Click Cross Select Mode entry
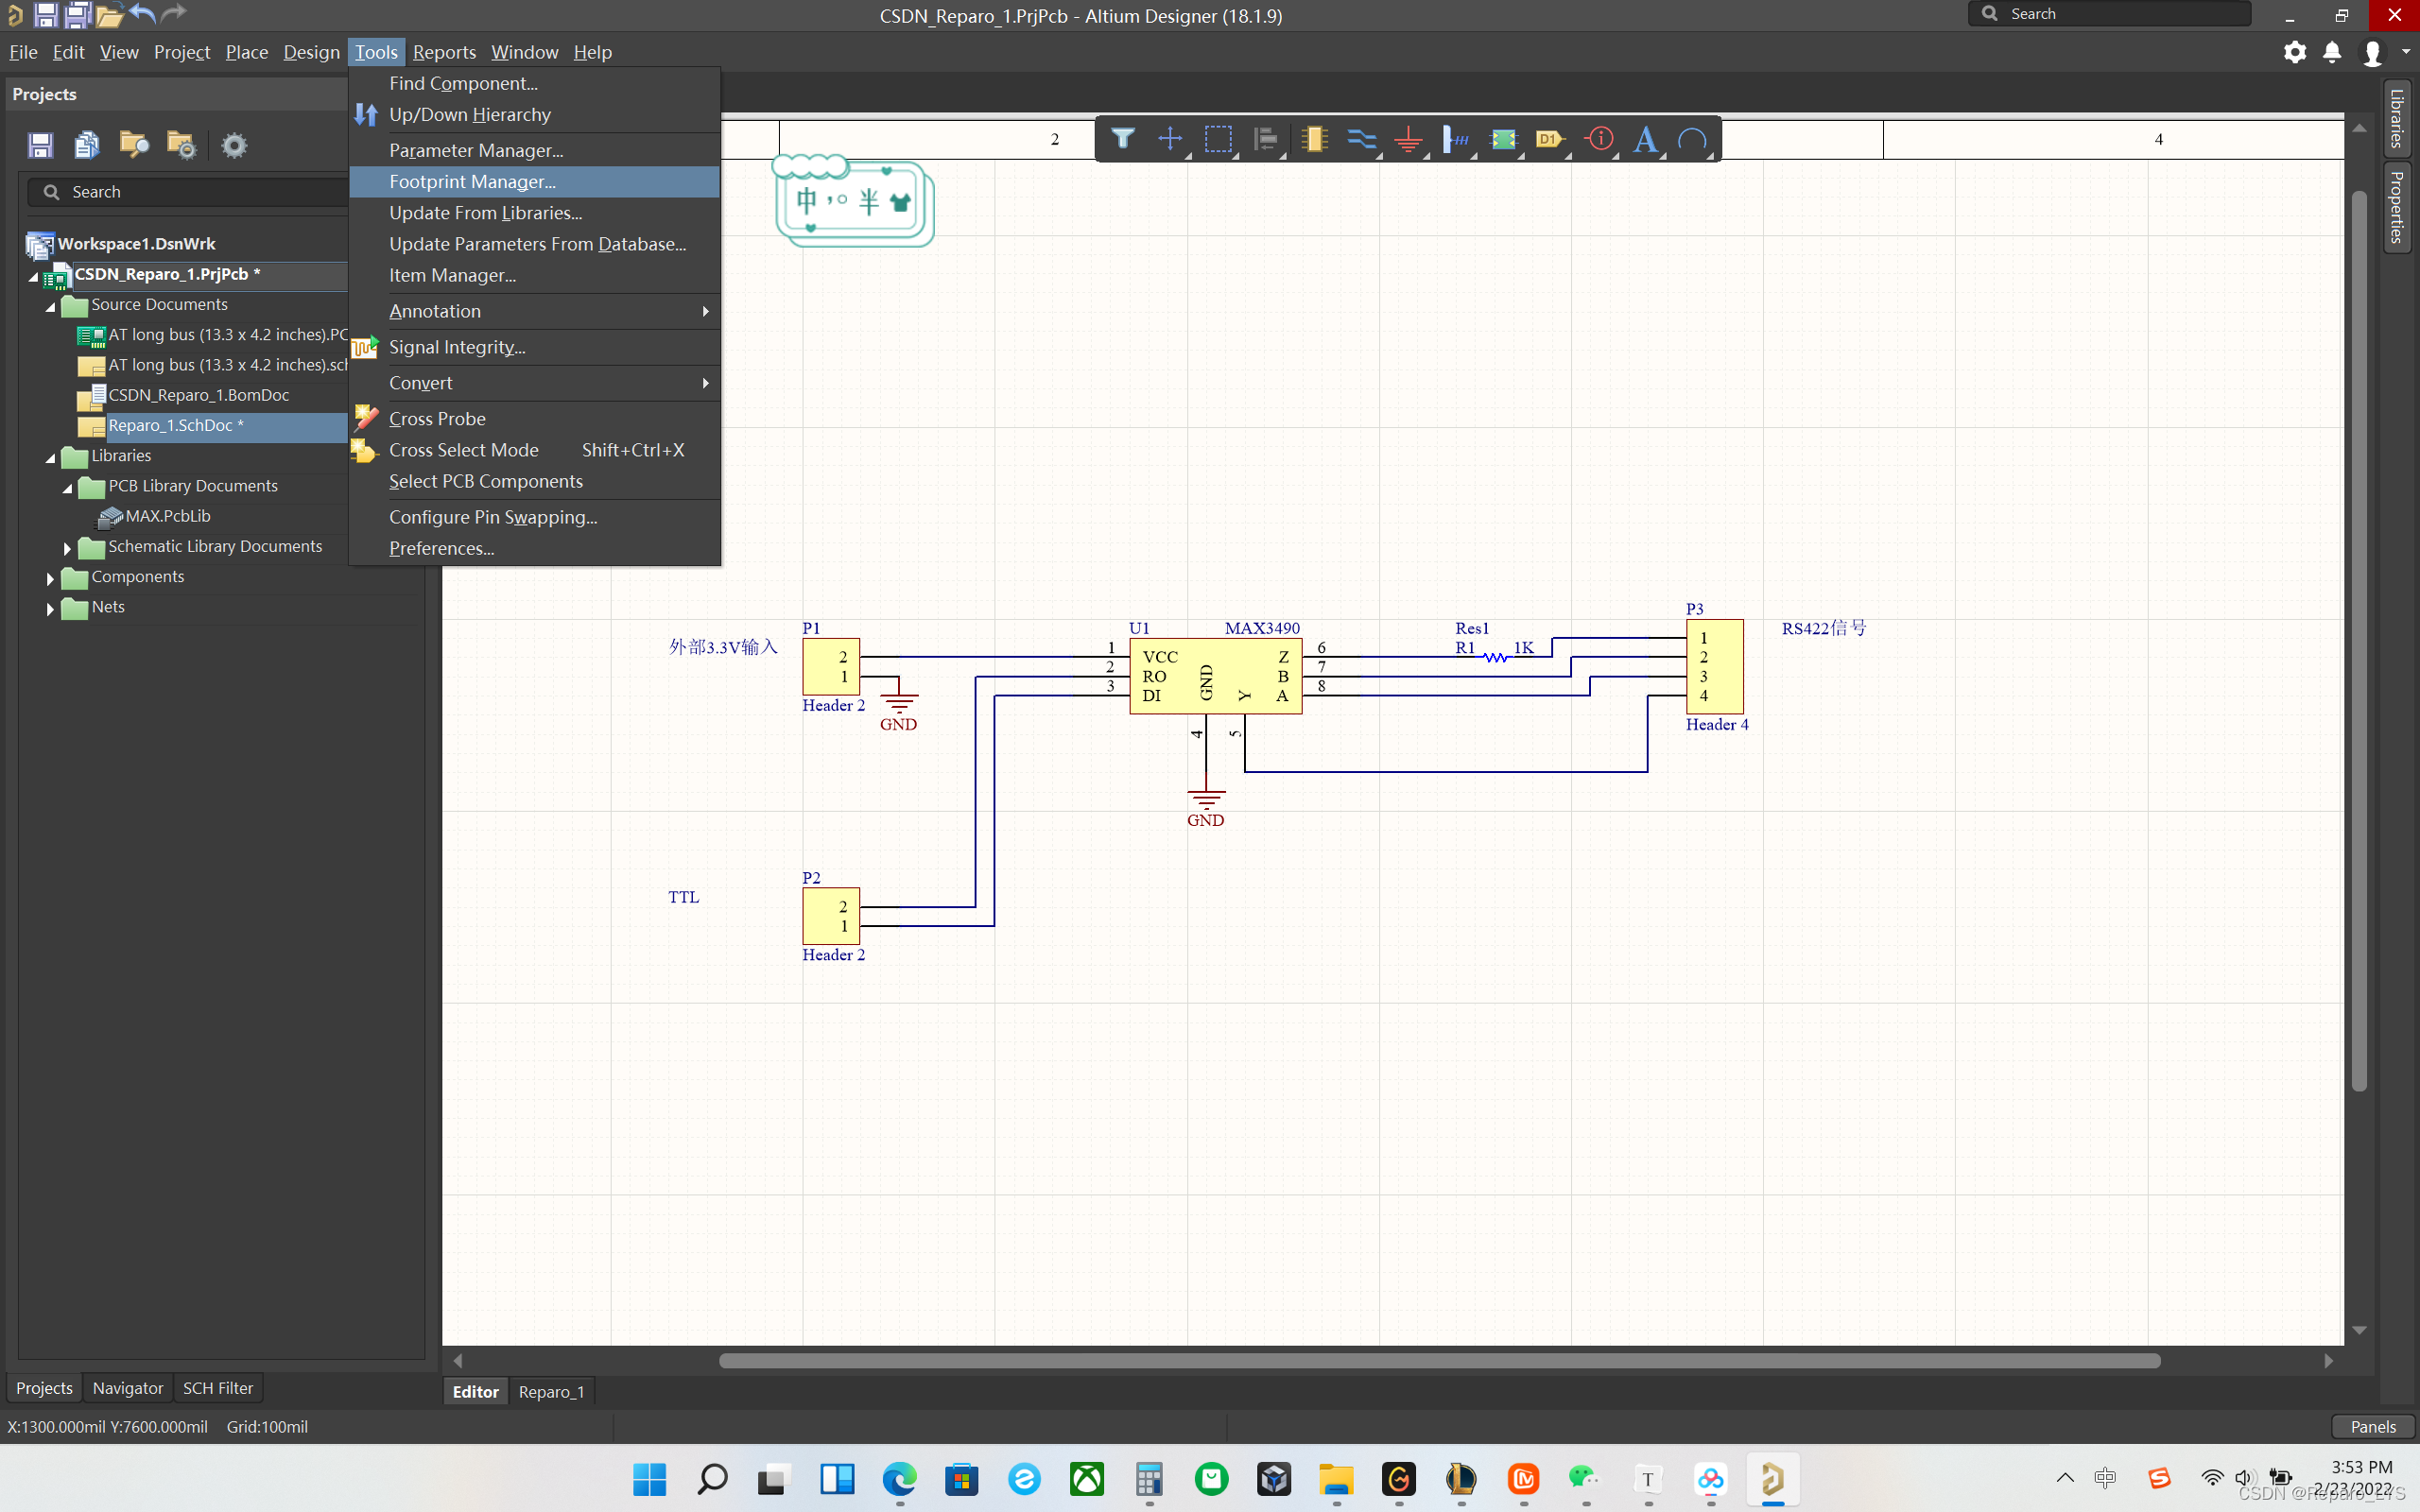Screen dimensions: 2420x1512 464,450
